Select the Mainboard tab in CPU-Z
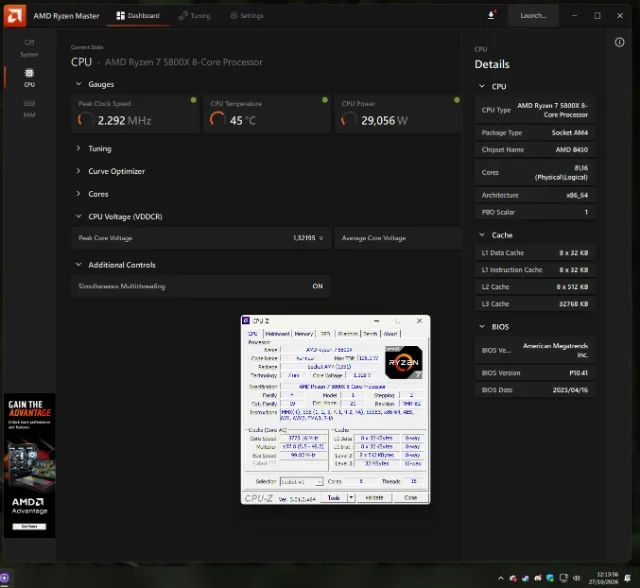Image resolution: width=640 pixels, height=588 pixels. 277,334
